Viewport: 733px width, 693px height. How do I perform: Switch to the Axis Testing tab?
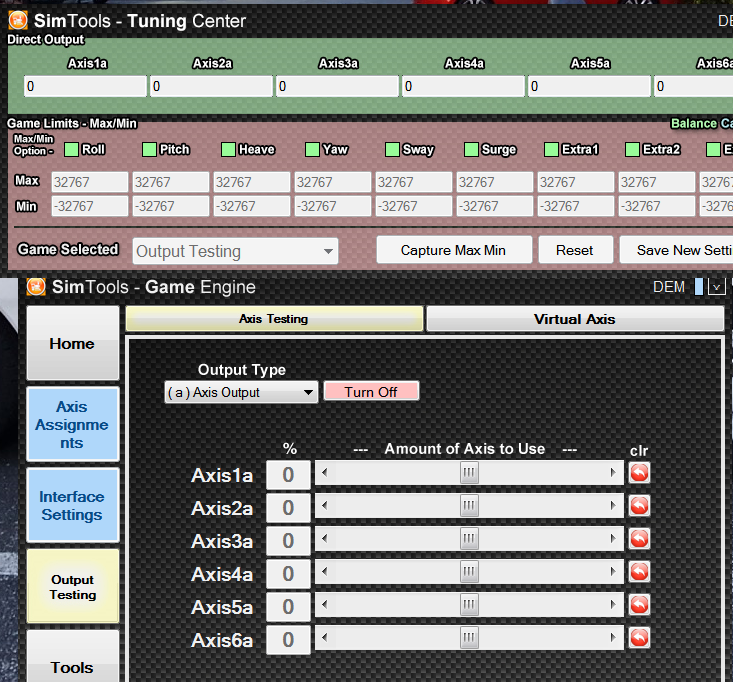point(274,319)
